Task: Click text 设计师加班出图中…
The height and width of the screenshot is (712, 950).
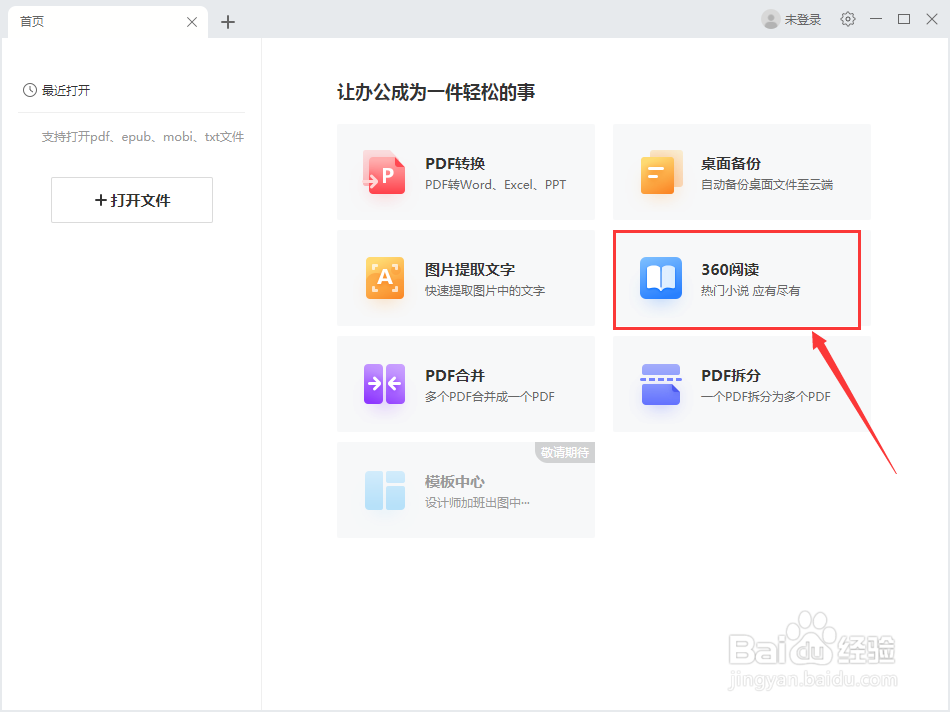Action: tap(477, 503)
